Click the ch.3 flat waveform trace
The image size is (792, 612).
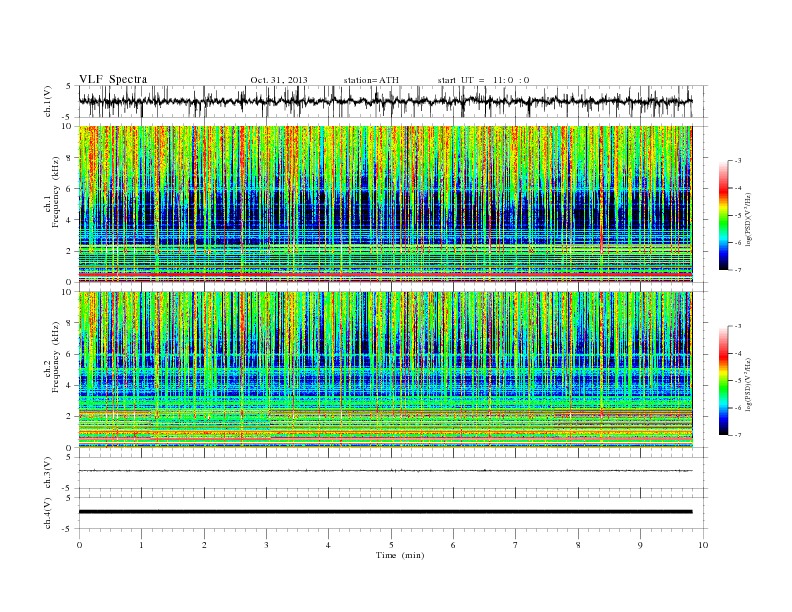click(385, 471)
